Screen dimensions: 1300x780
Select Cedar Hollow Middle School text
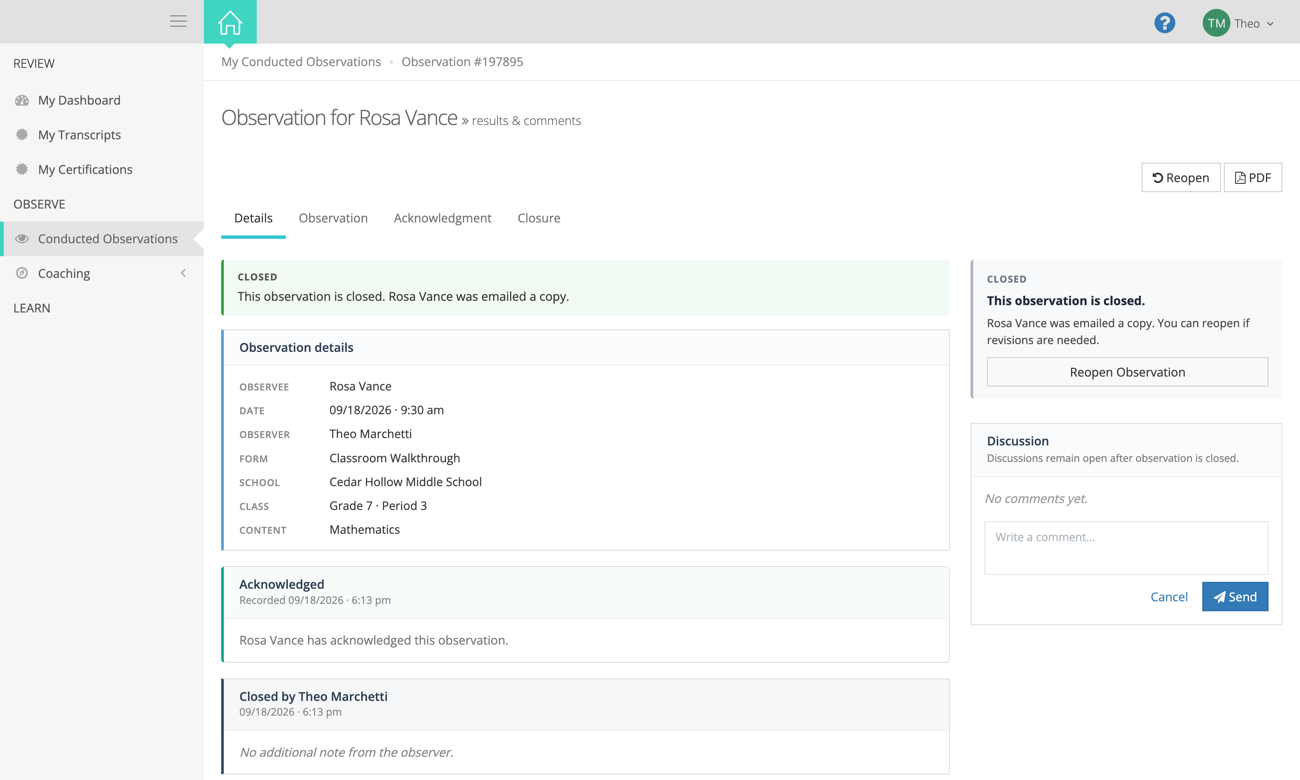(405, 482)
